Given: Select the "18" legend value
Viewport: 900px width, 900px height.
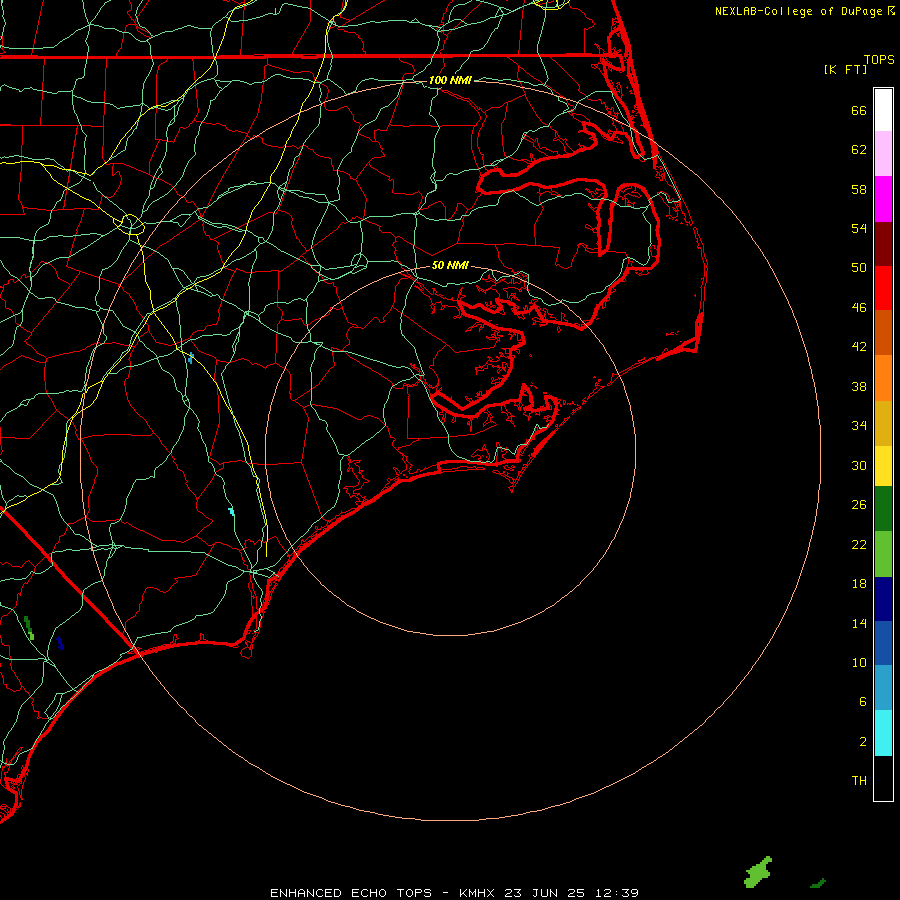Looking at the screenshot, I should (859, 584).
